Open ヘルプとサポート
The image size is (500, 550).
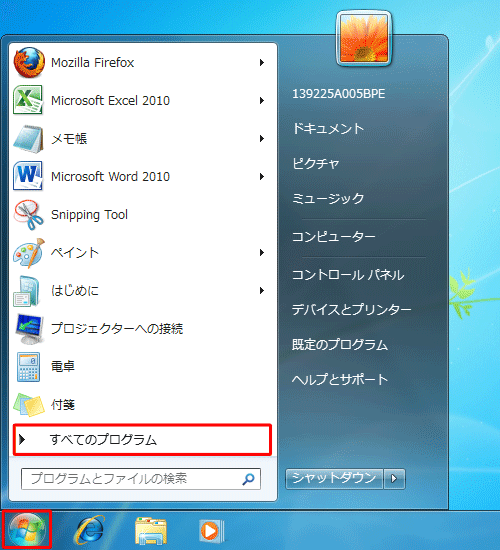(340, 379)
